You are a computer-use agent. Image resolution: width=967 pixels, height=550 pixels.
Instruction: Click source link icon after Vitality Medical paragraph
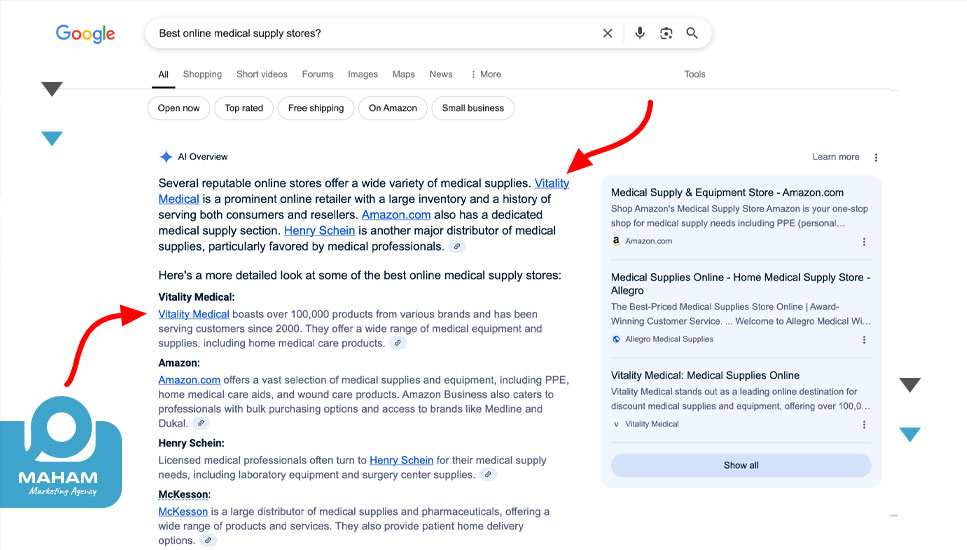click(398, 343)
